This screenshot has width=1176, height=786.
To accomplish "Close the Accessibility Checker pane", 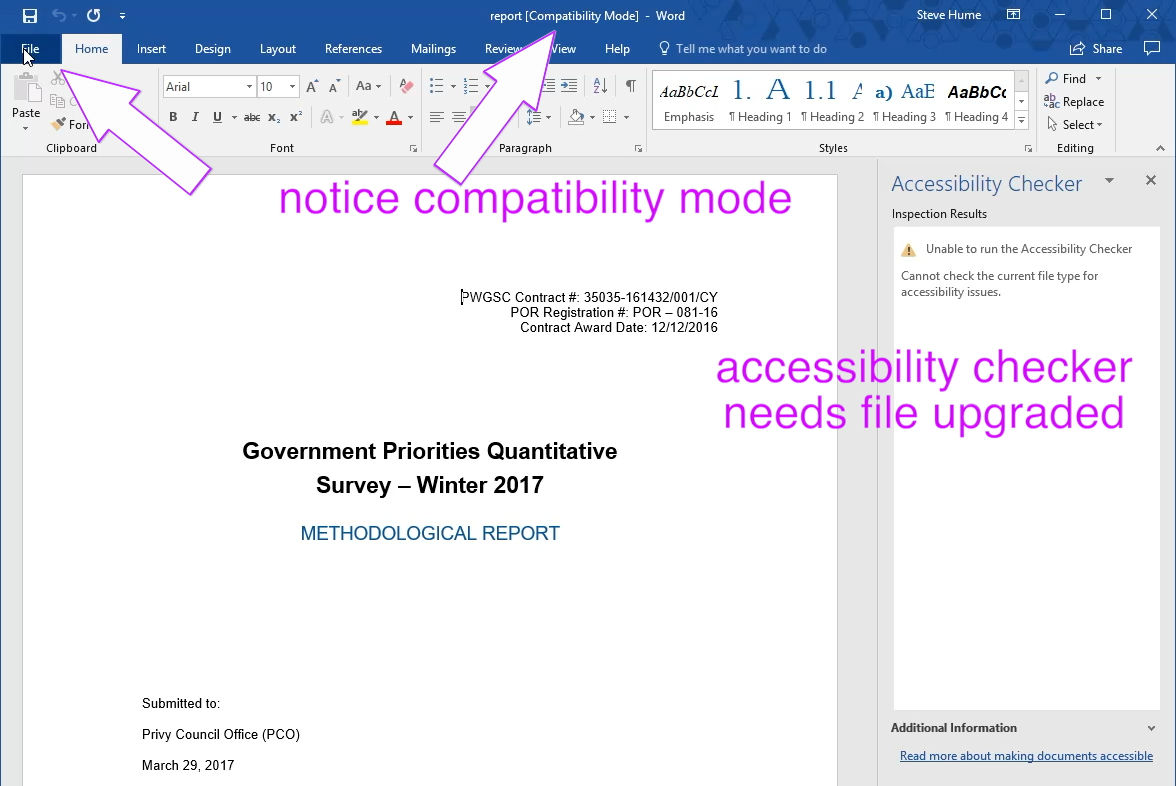I will click(x=1150, y=180).
